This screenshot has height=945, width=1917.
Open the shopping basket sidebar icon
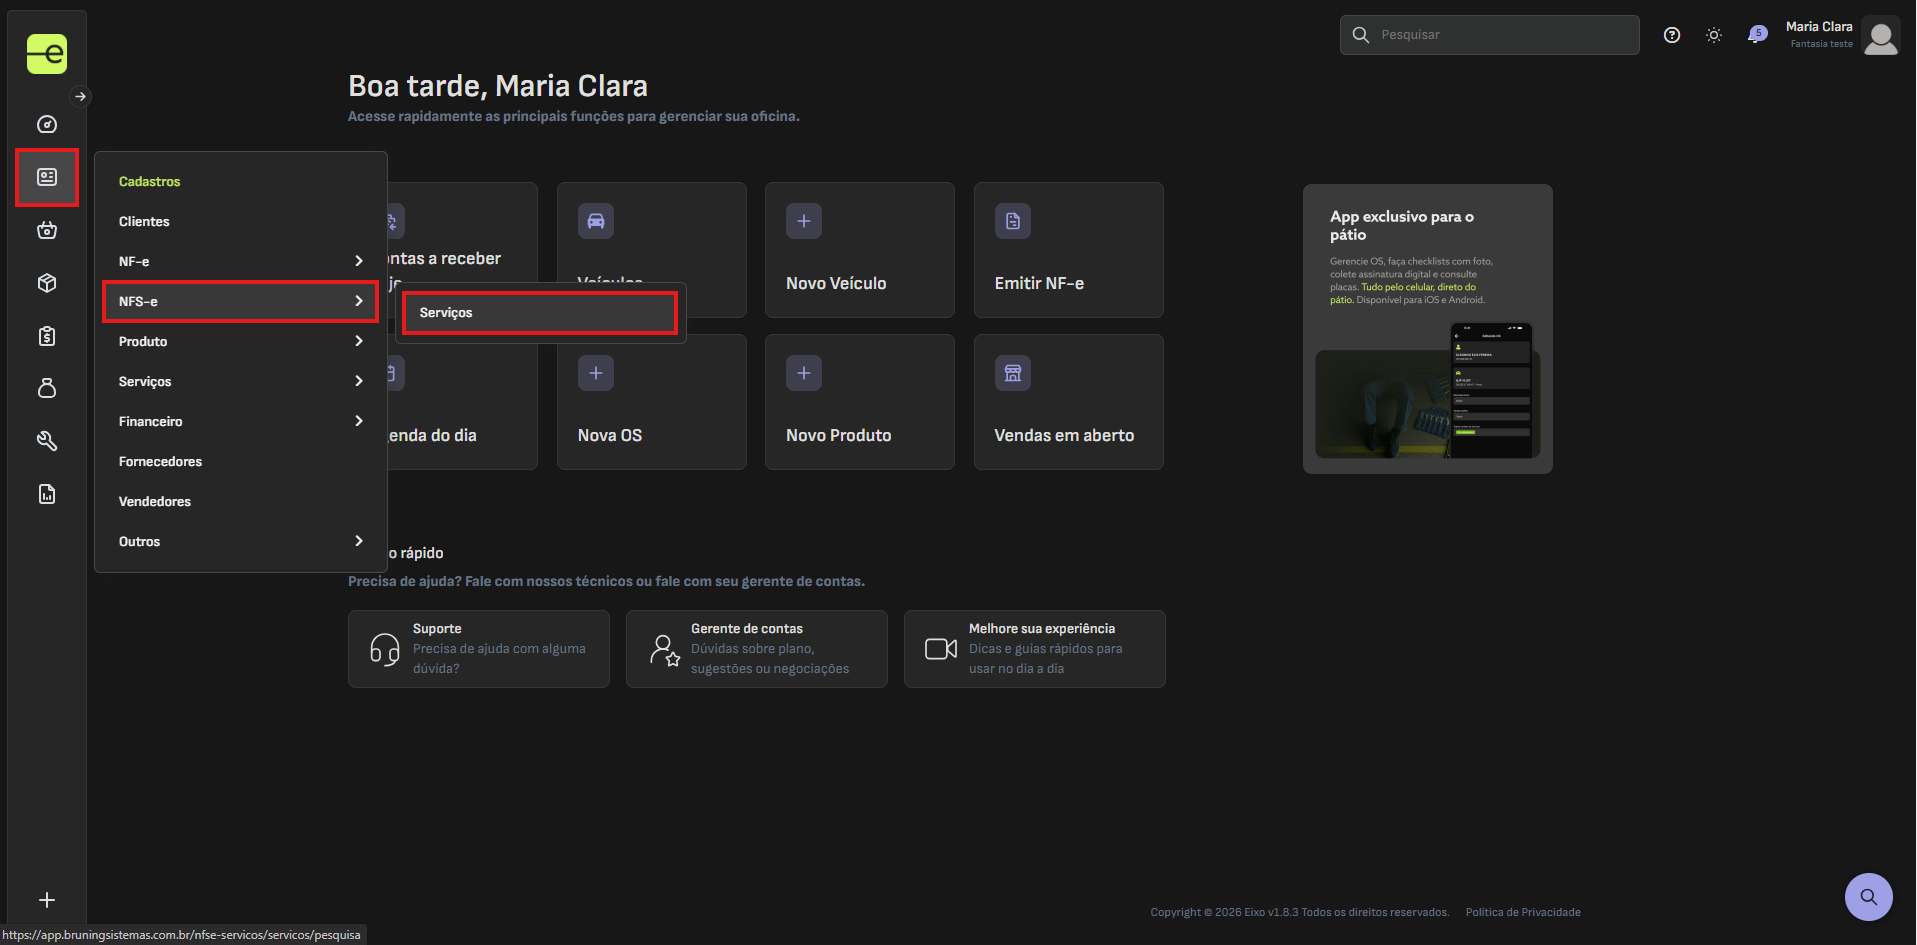point(47,230)
